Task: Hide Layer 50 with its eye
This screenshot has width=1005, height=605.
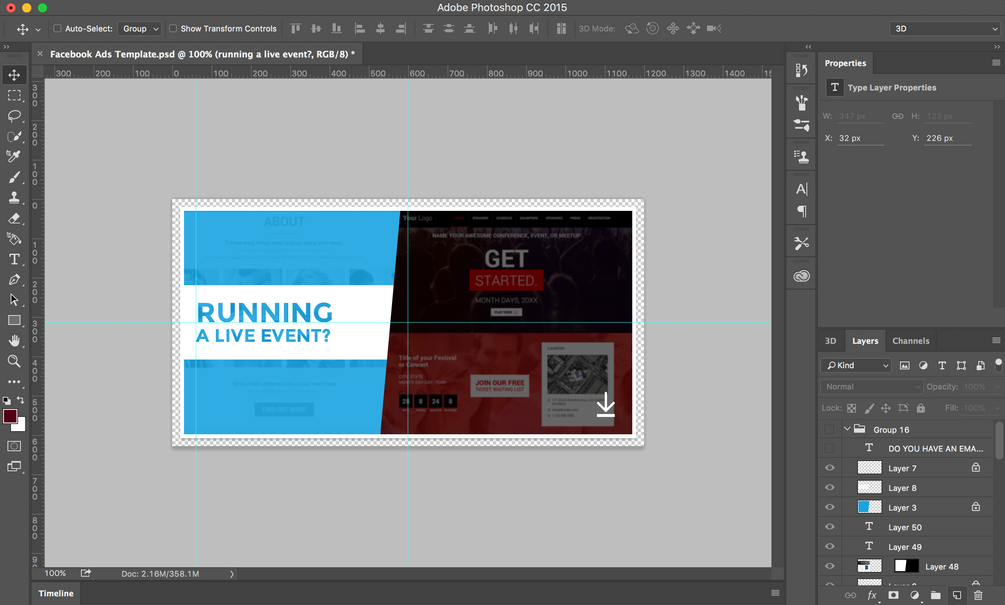Action: [x=829, y=527]
